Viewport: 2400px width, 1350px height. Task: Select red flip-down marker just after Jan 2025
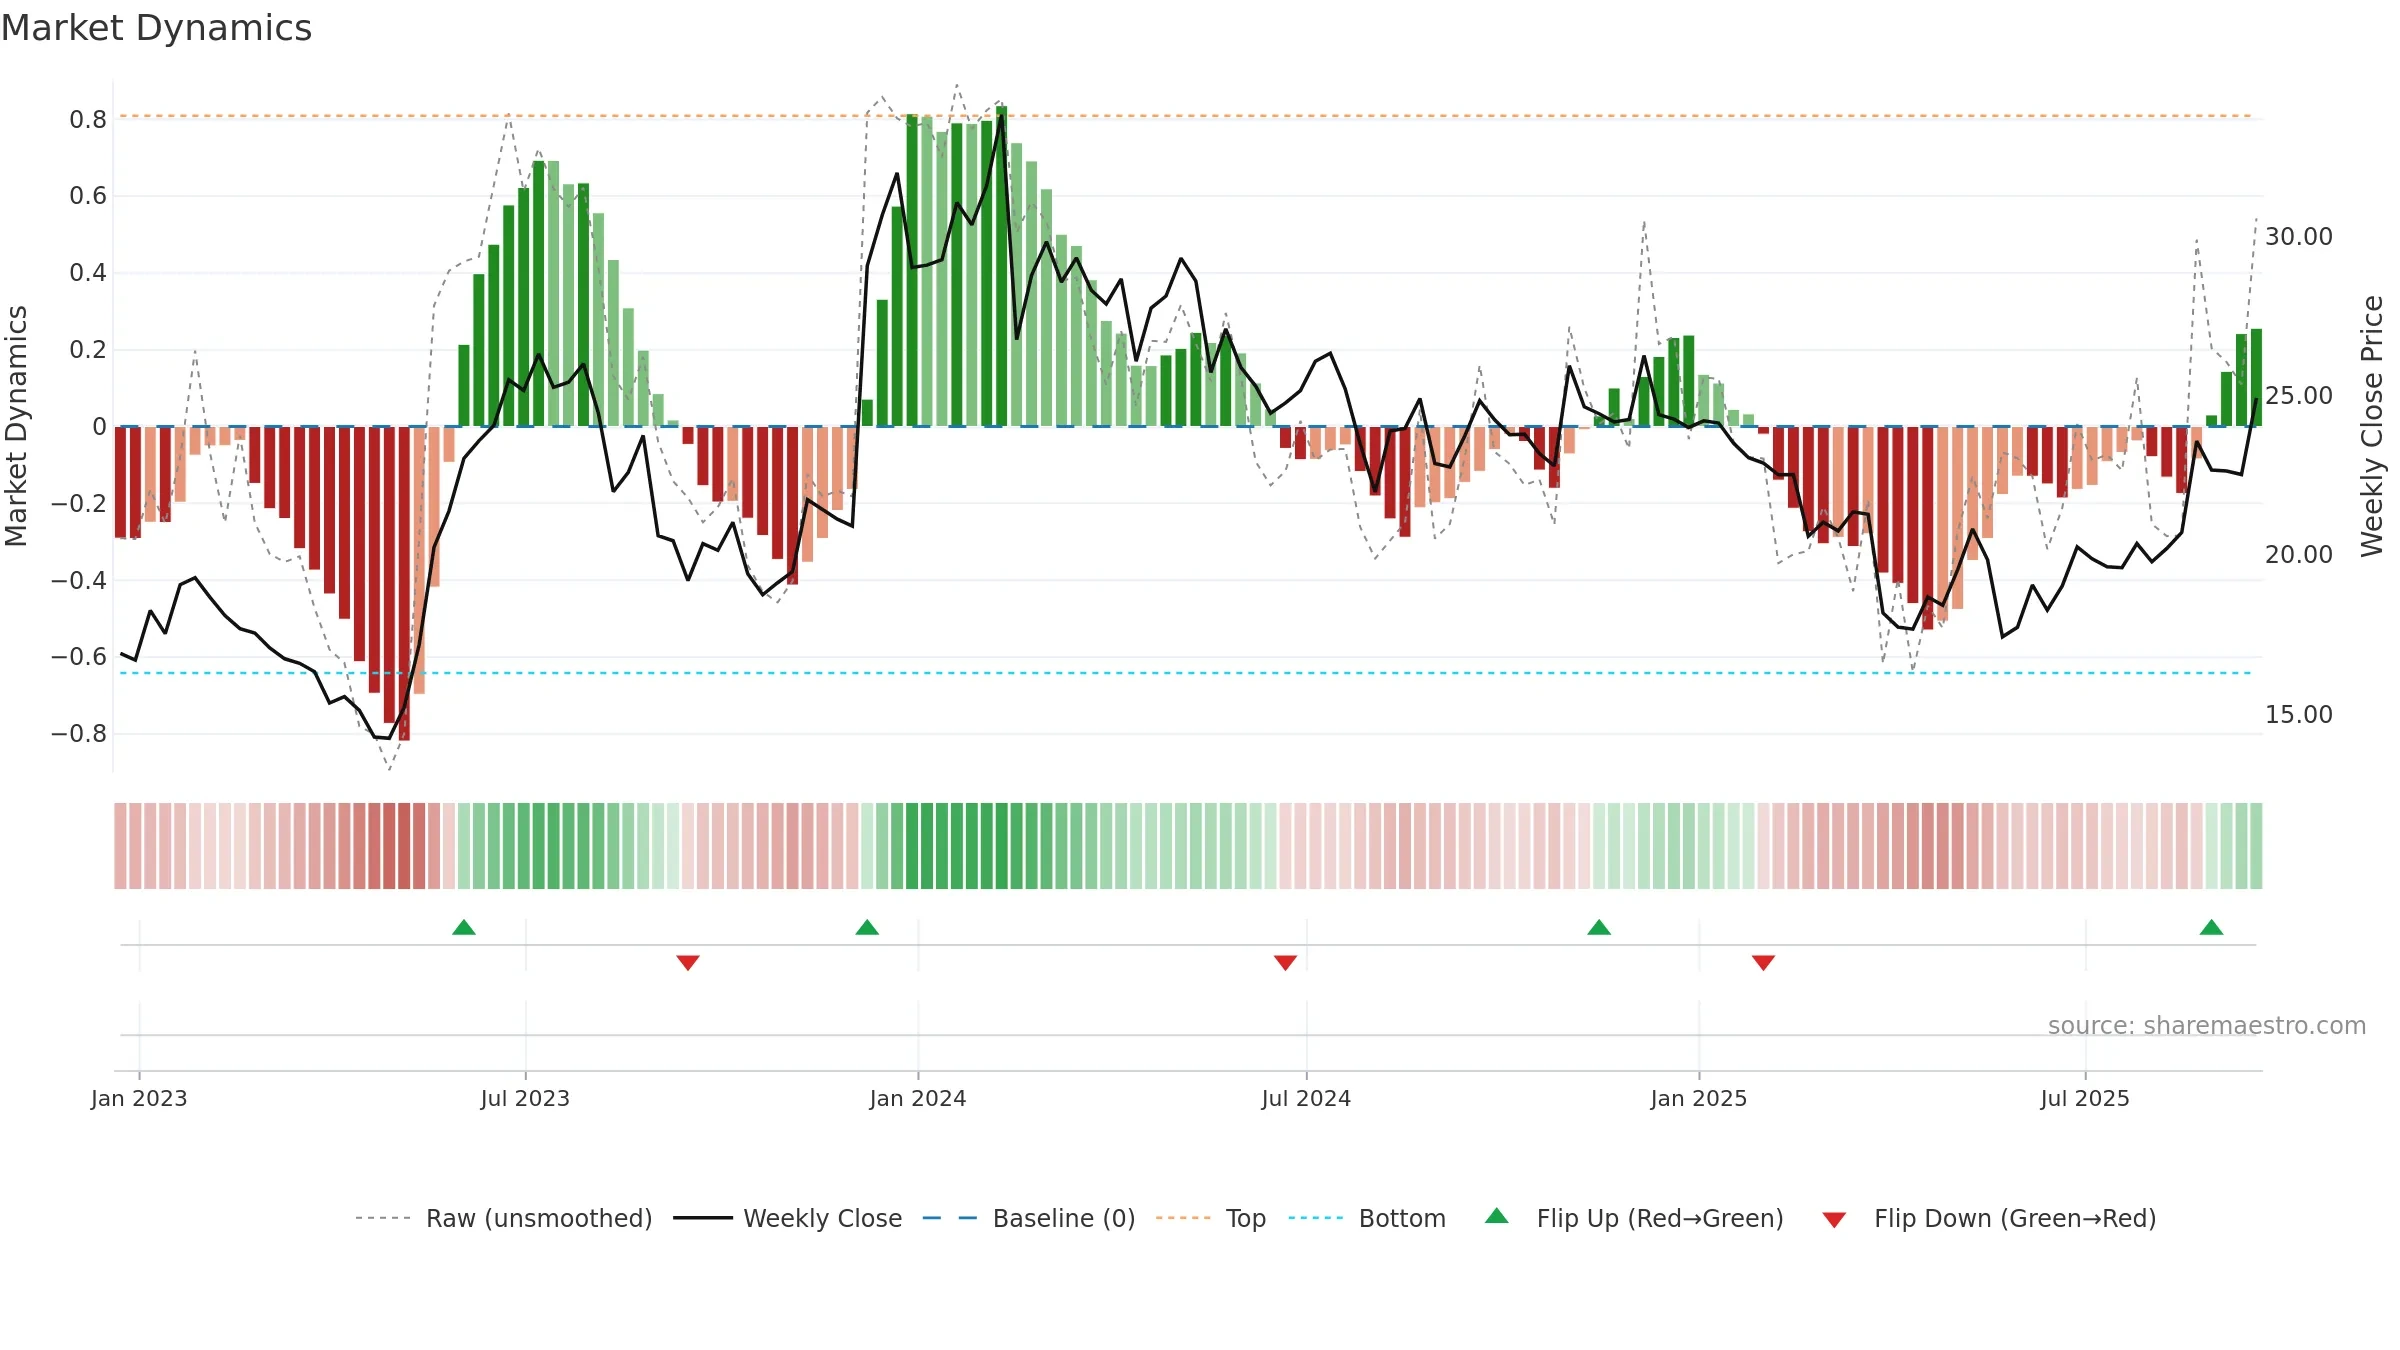point(1763,962)
